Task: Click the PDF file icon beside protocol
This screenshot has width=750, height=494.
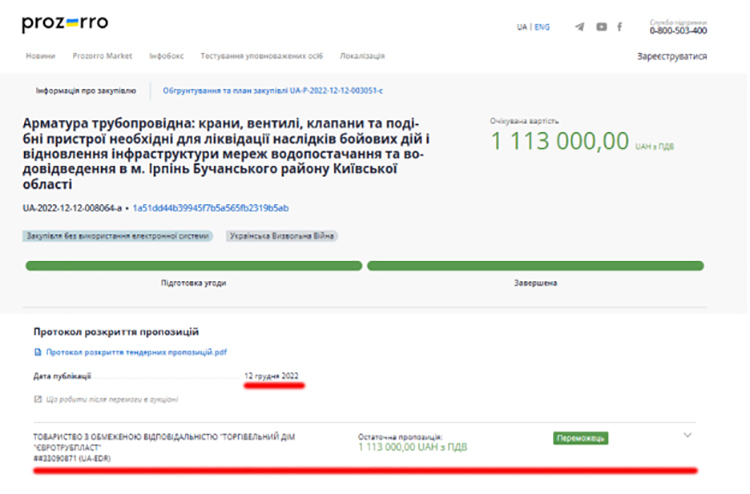Action: [x=39, y=352]
